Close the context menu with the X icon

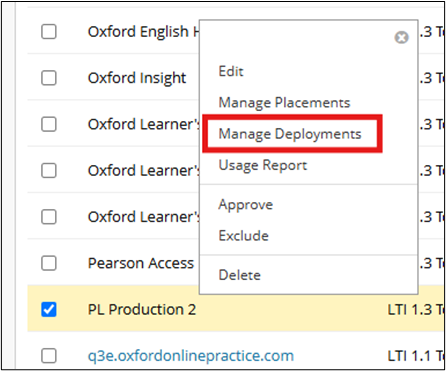401,37
